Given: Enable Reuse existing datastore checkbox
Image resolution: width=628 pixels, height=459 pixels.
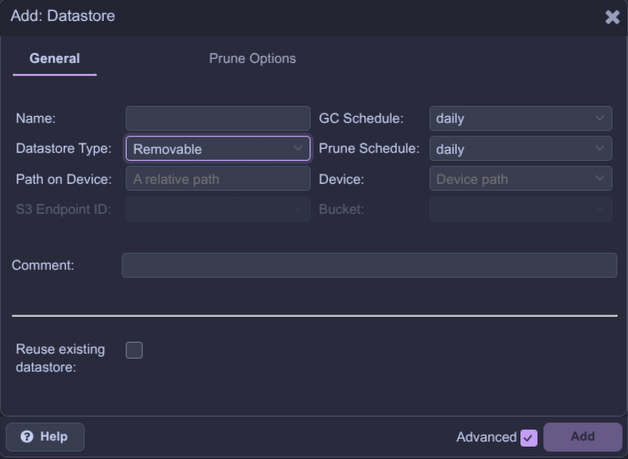Looking at the screenshot, I should pyautogui.click(x=134, y=350).
